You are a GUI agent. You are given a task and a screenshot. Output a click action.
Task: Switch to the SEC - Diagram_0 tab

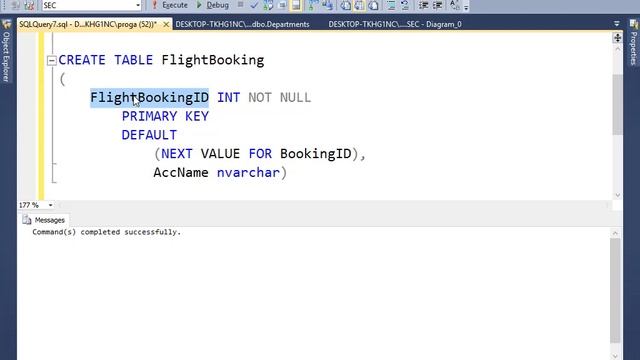point(395,24)
